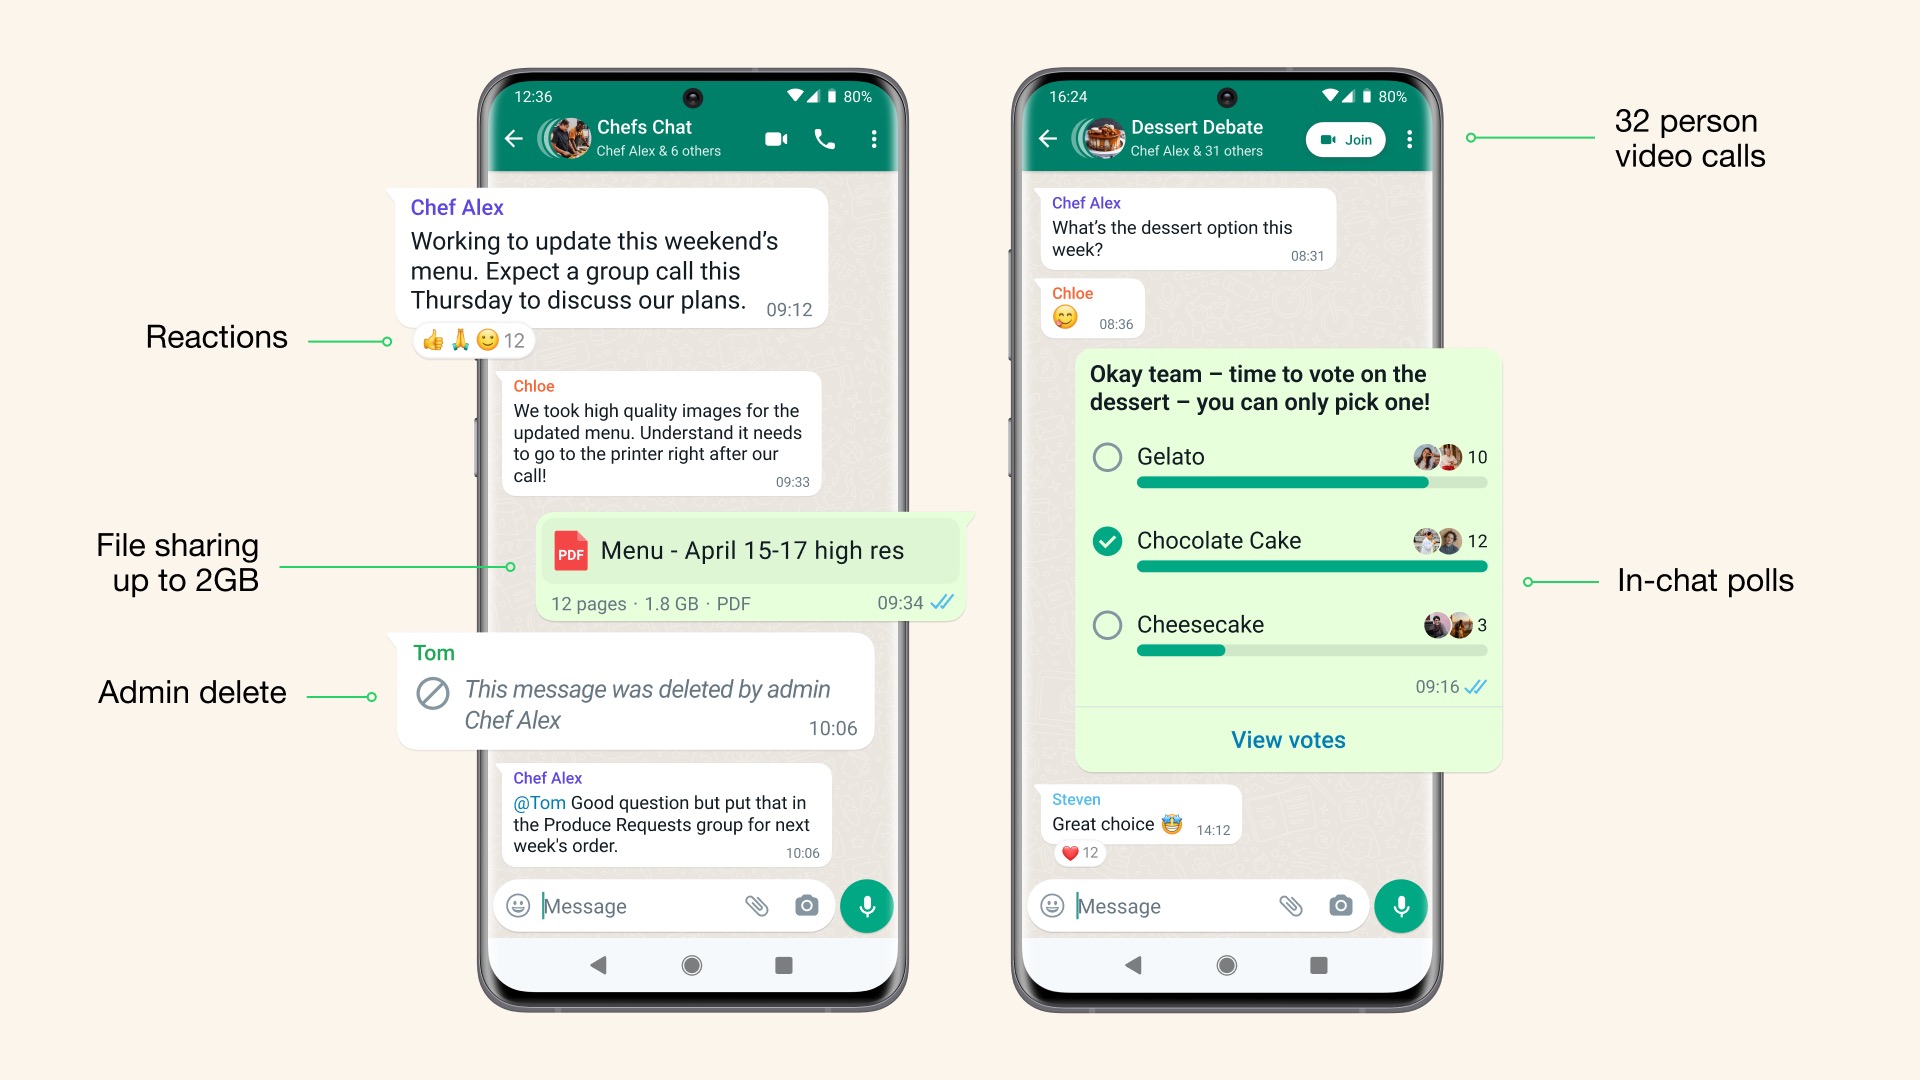1920x1080 pixels.
Task: Click the microphone icon in Dessert Debate message bar
Action: tap(1402, 907)
